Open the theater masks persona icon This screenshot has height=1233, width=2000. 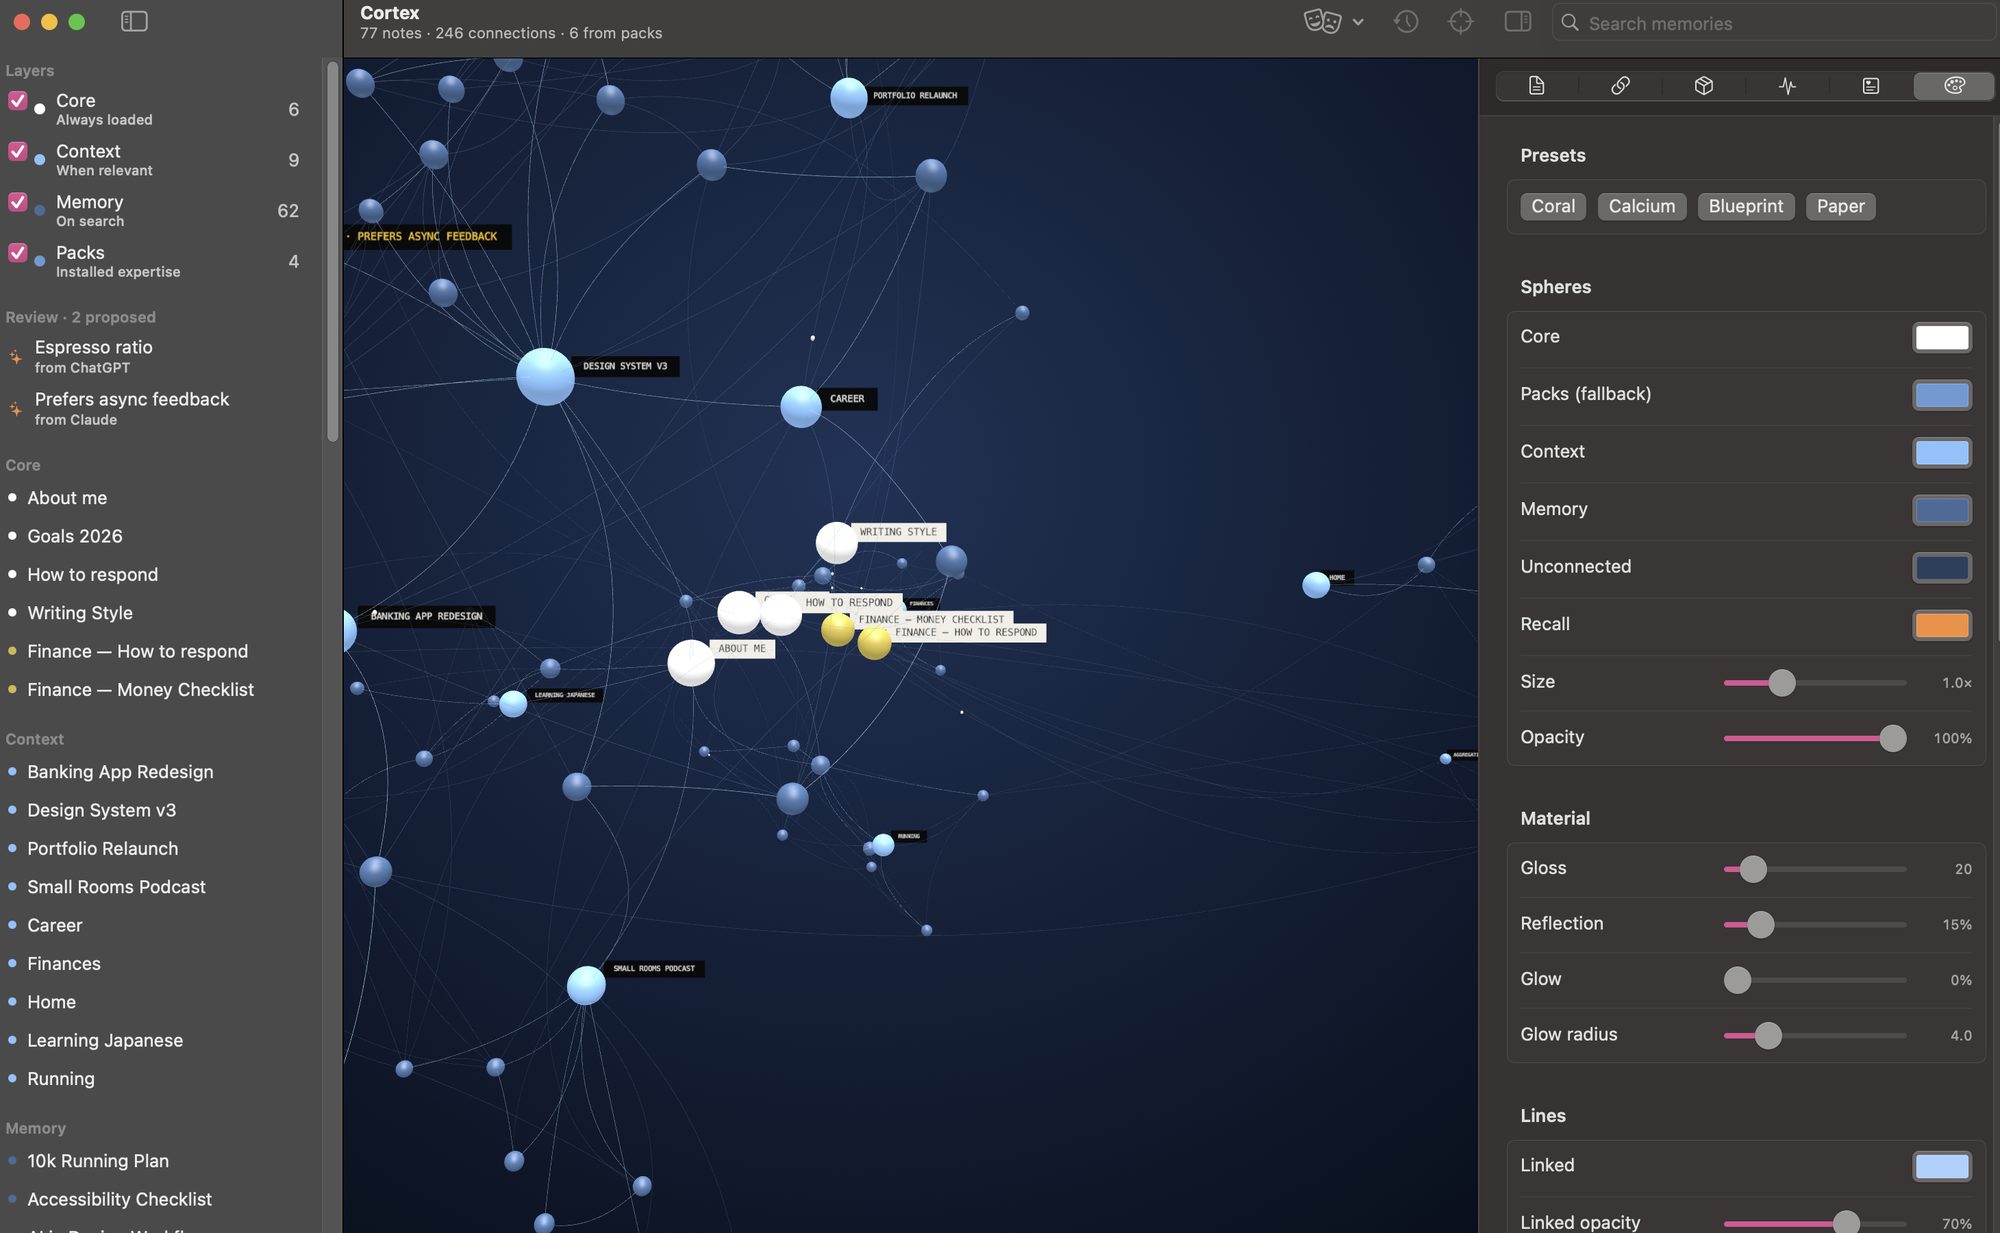tap(1322, 21)
